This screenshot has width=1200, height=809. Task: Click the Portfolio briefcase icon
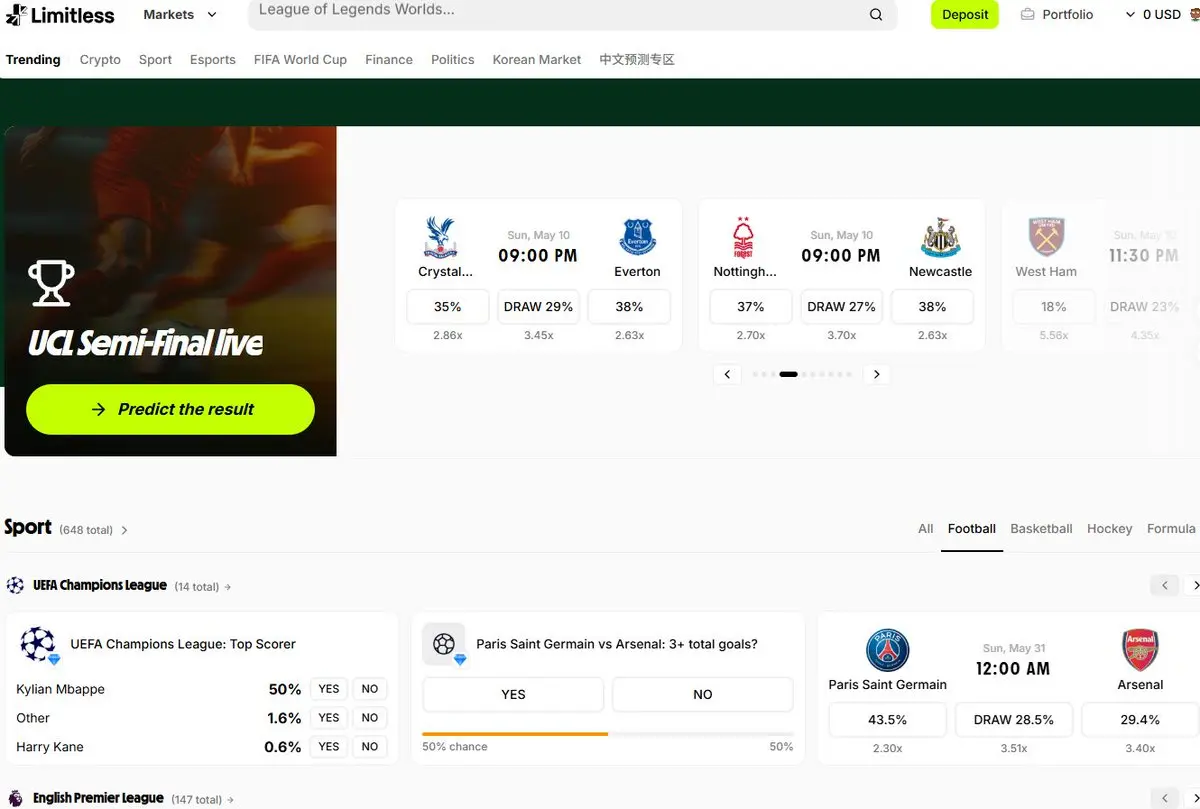coord(1027,15)
